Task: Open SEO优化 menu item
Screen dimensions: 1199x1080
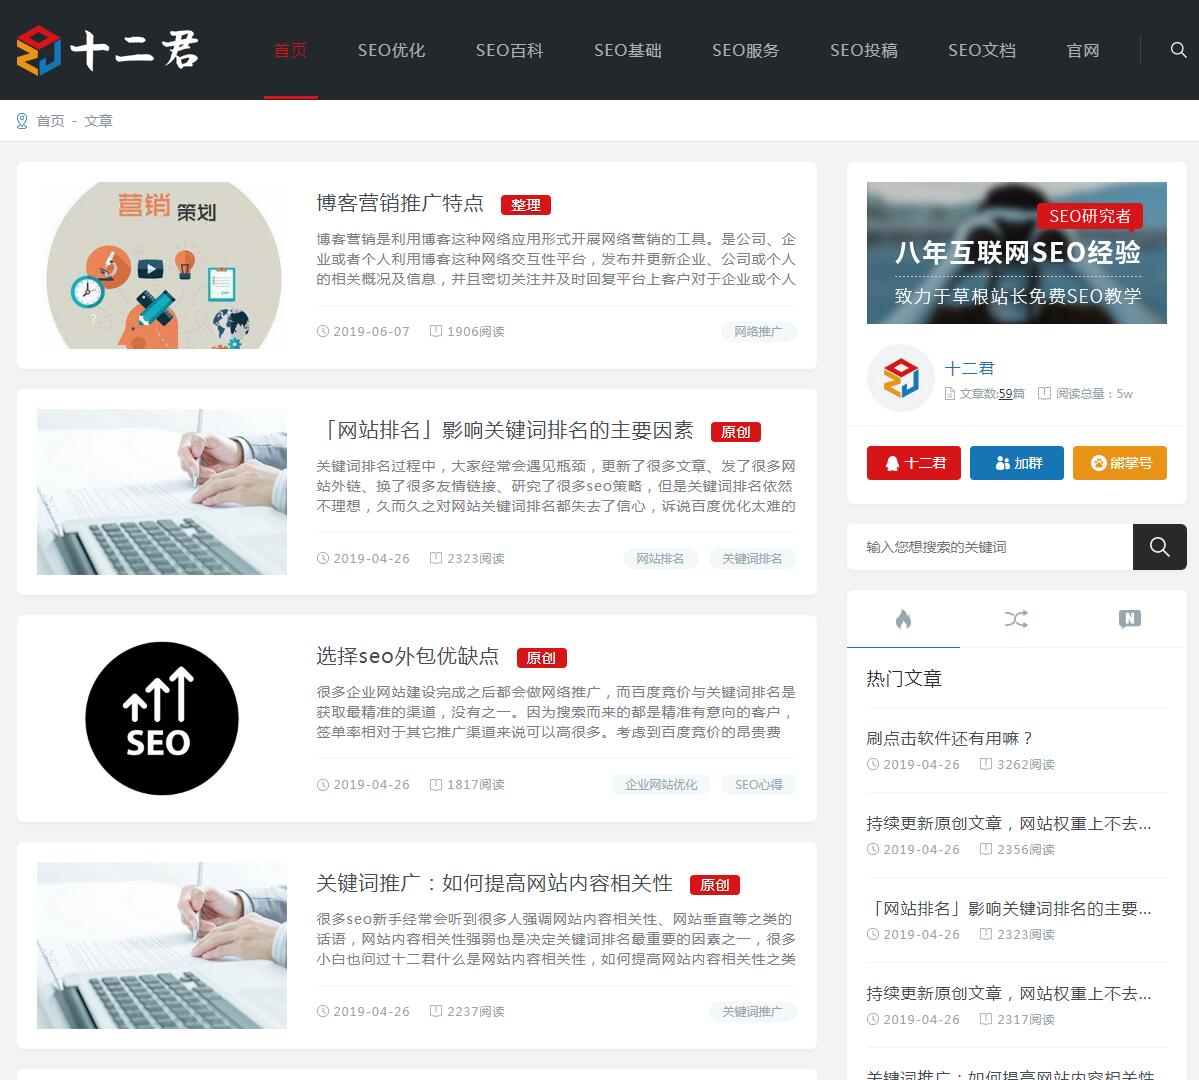Action: pos(392,50)
